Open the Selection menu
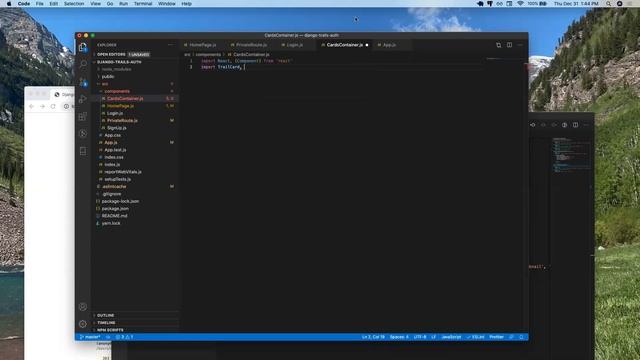 click(x=74, y=4)
